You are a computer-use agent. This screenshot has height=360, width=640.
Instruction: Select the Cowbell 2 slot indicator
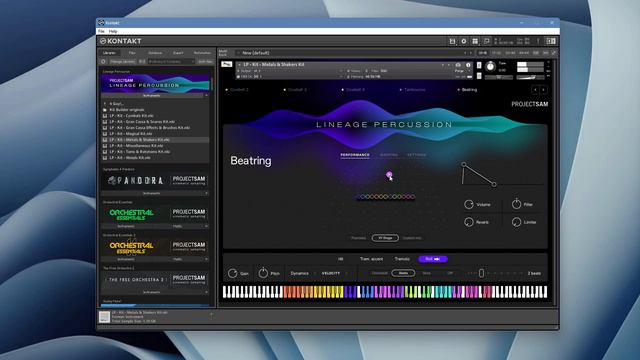pos(237,90)
